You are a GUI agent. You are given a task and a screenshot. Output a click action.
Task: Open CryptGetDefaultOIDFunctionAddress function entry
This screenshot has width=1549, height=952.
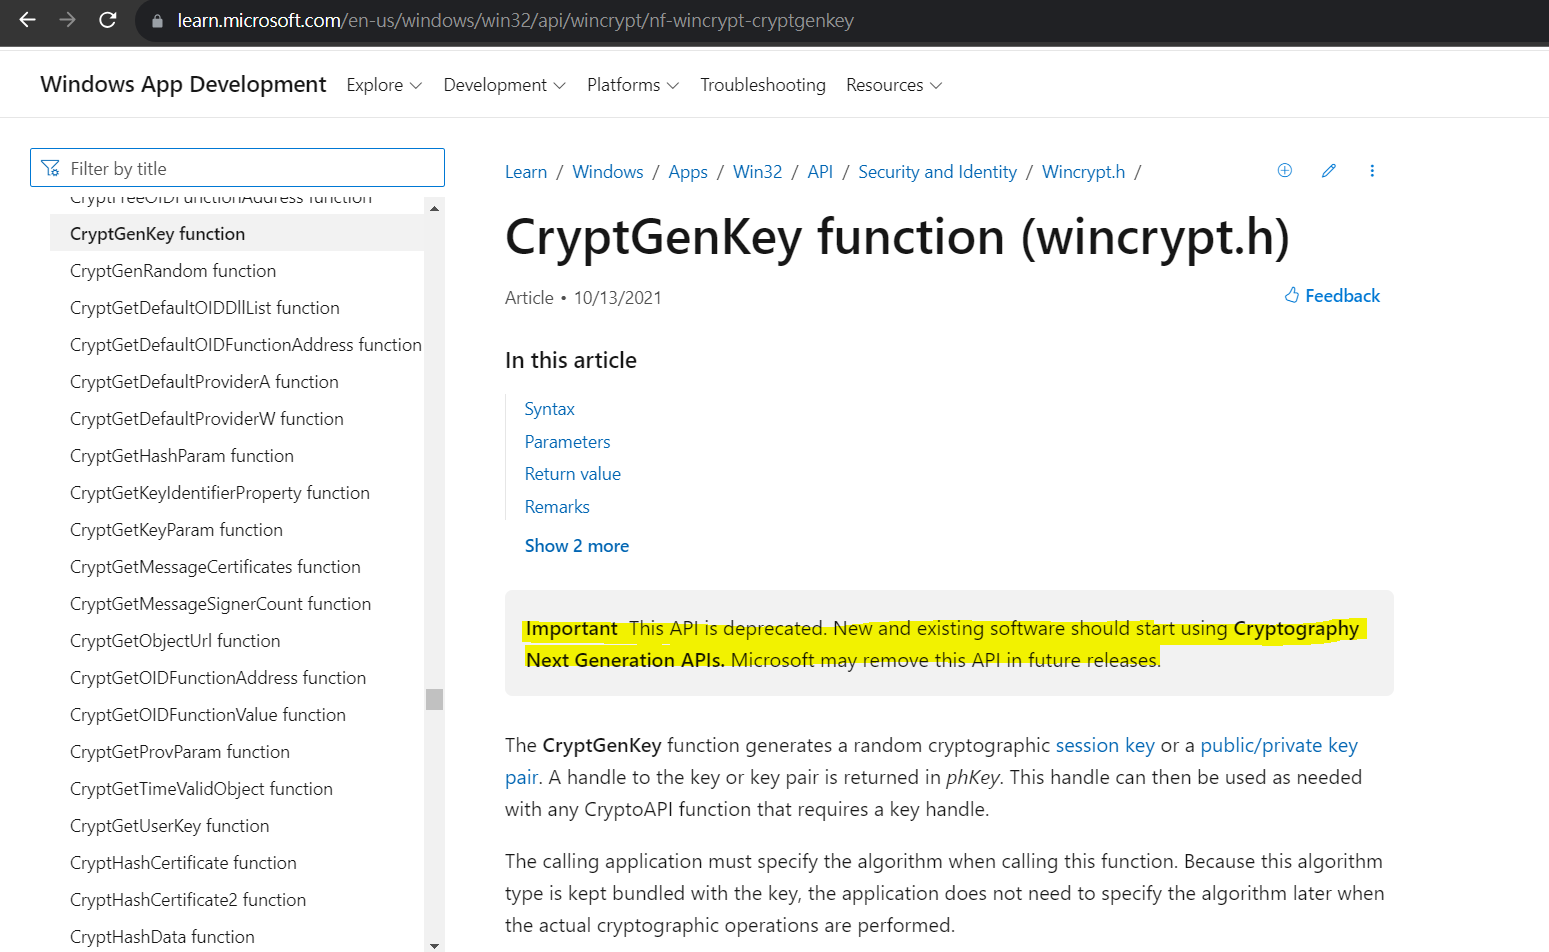[x=246, y=345]
